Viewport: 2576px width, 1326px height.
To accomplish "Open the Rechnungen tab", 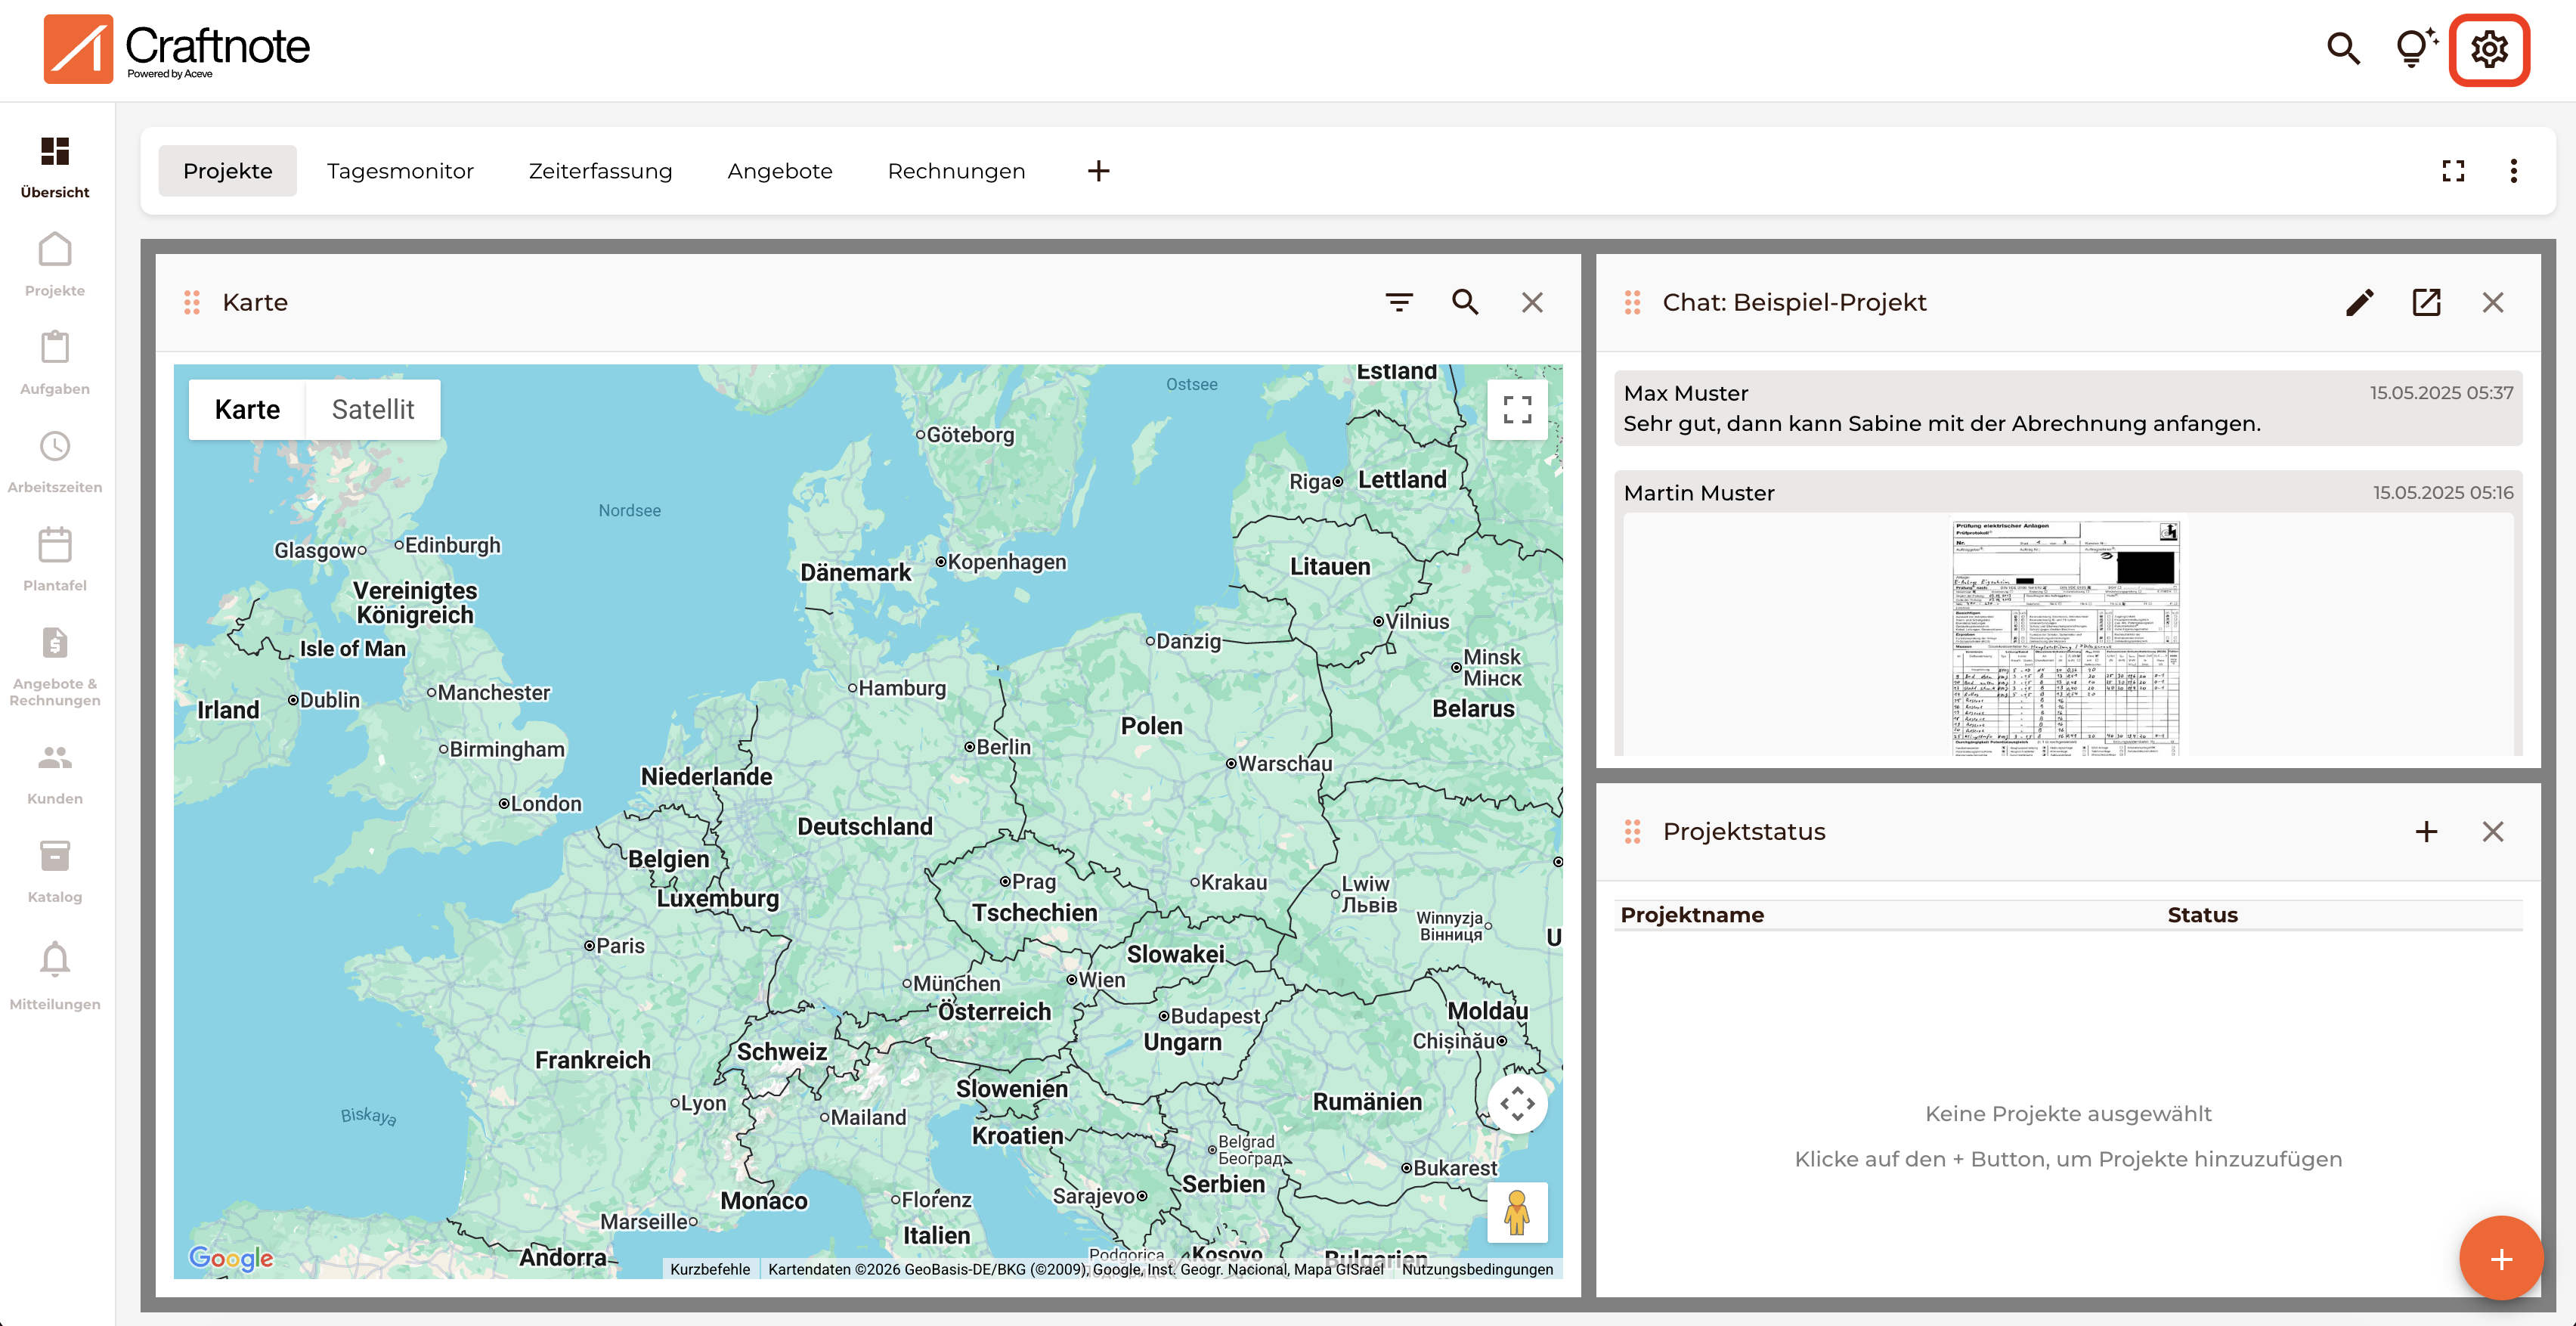I will (x=956, y=171).
